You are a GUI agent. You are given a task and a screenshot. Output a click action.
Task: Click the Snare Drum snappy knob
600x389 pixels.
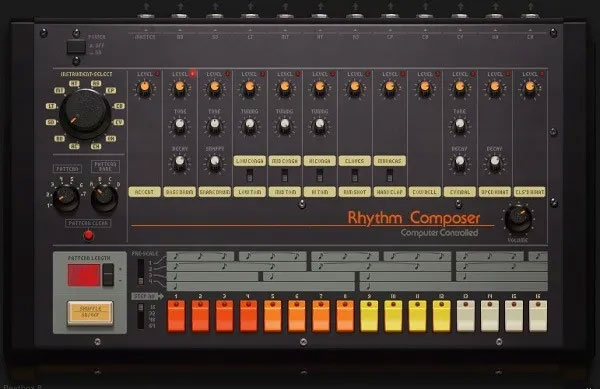215,163
